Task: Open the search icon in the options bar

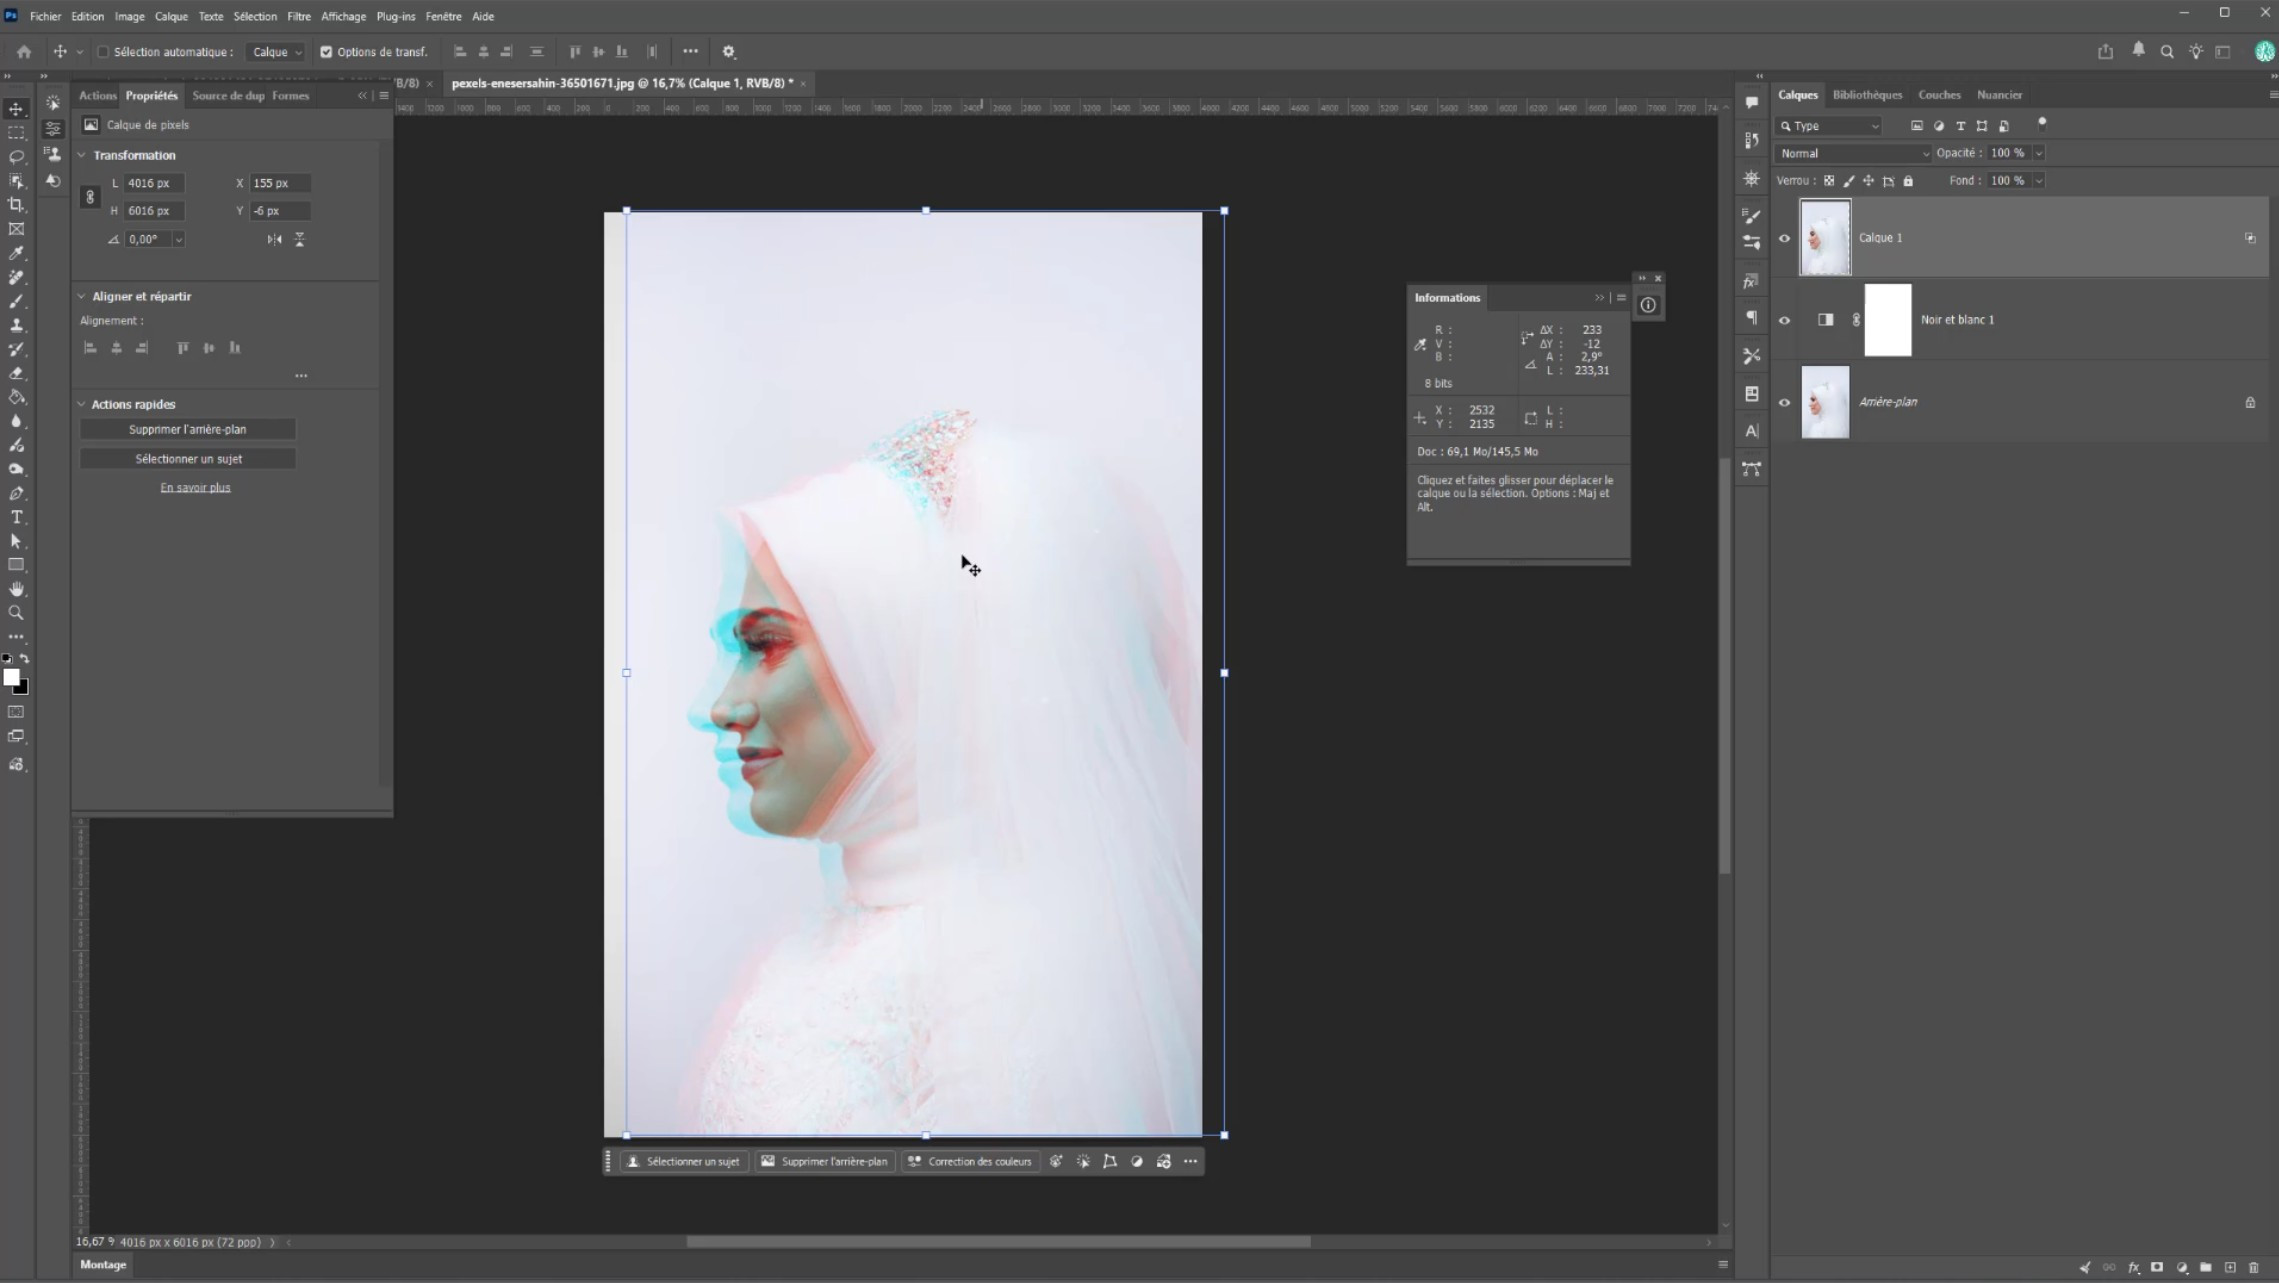Action: (2167, 52)
